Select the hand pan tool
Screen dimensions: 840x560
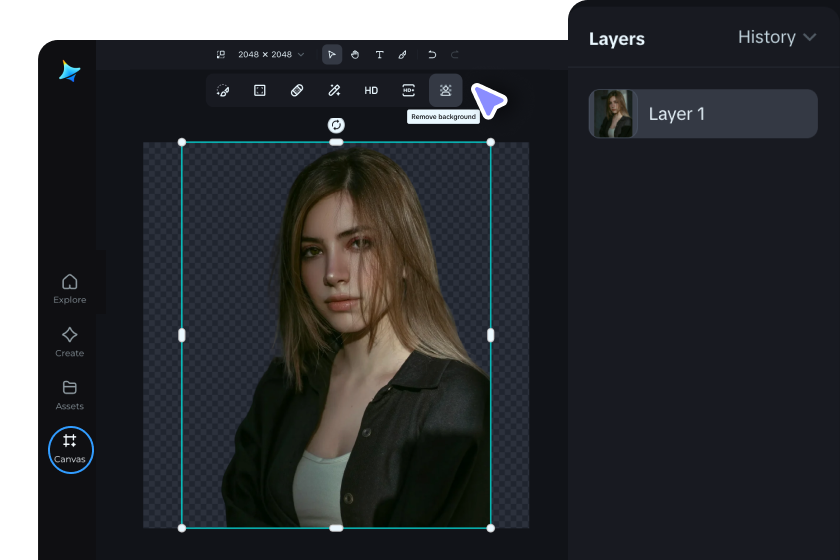coord(355,54)
